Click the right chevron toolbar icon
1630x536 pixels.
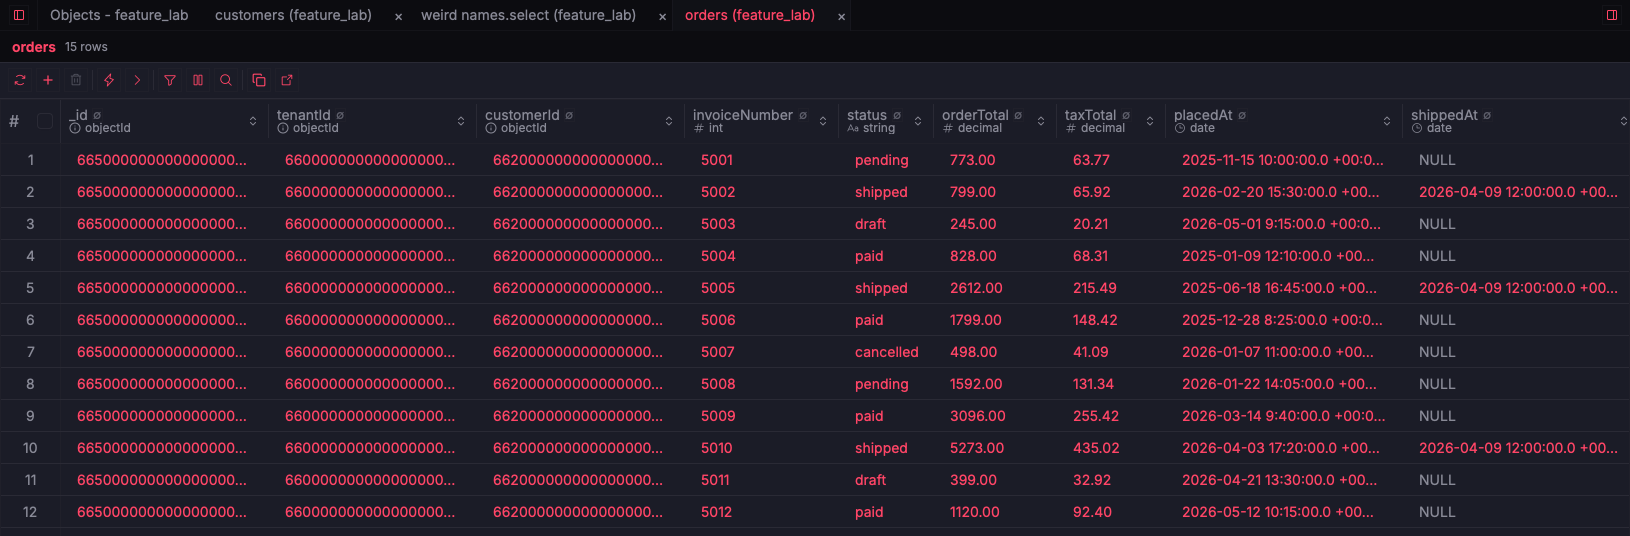click(x=137, y=80)
